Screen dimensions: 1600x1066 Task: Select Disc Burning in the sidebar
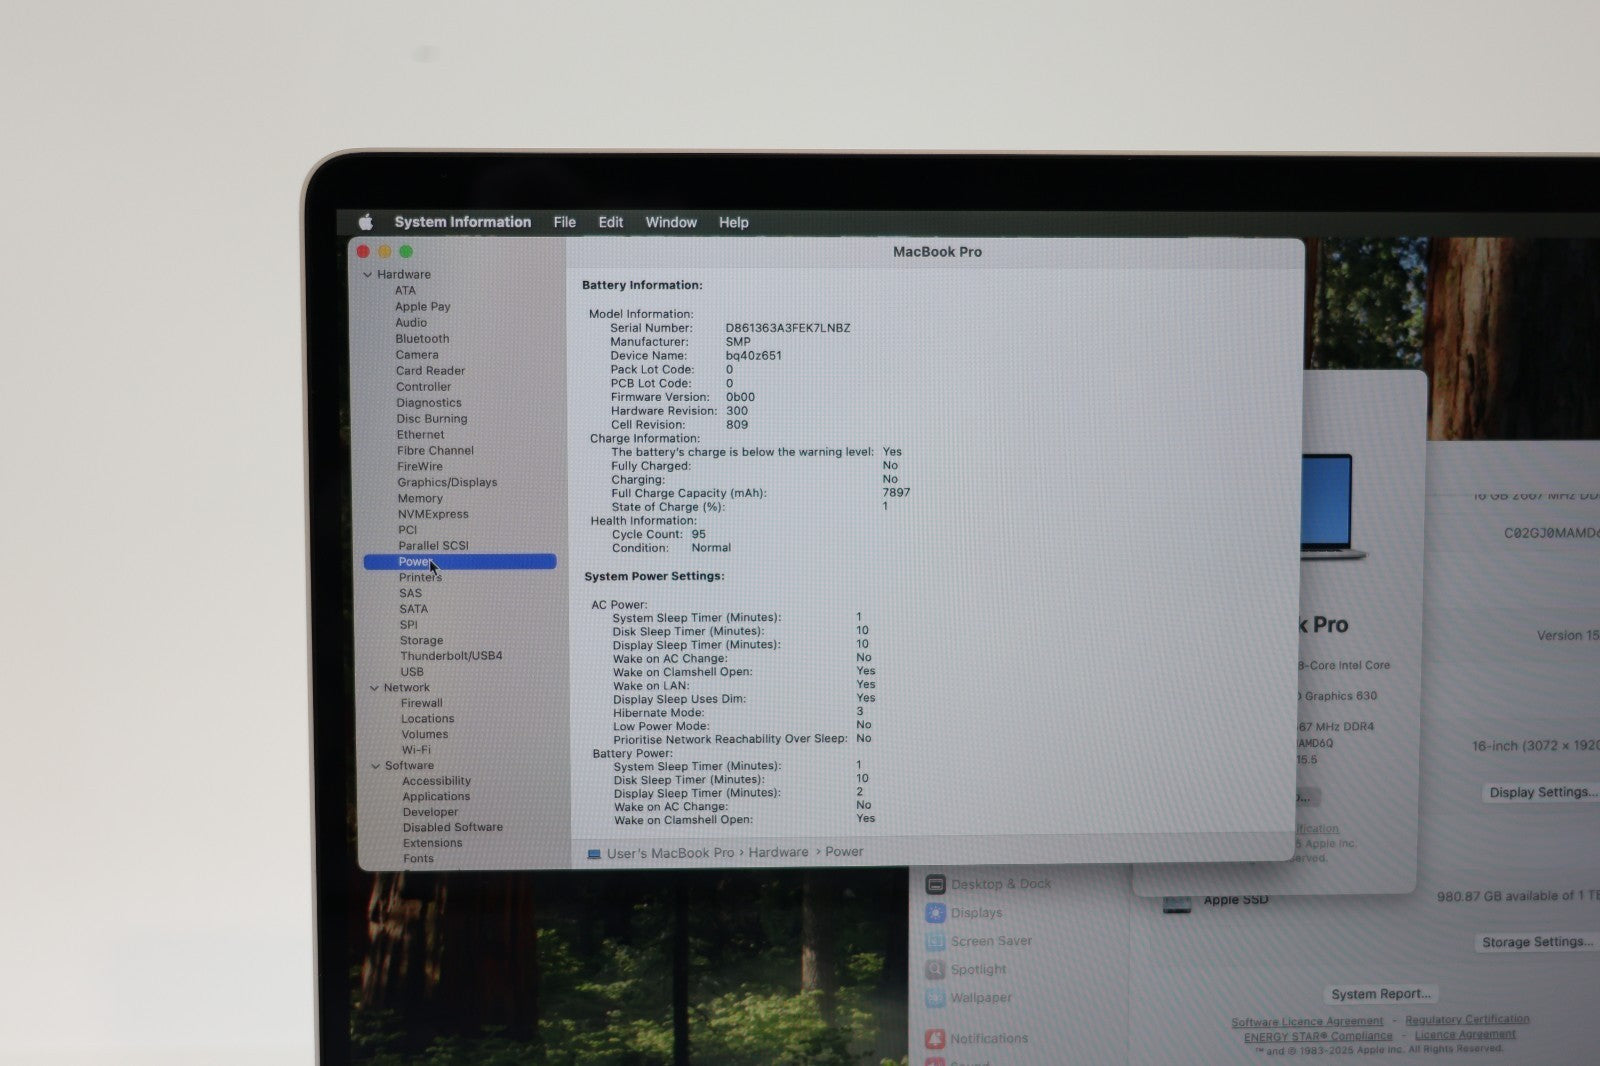pos(432,418)
